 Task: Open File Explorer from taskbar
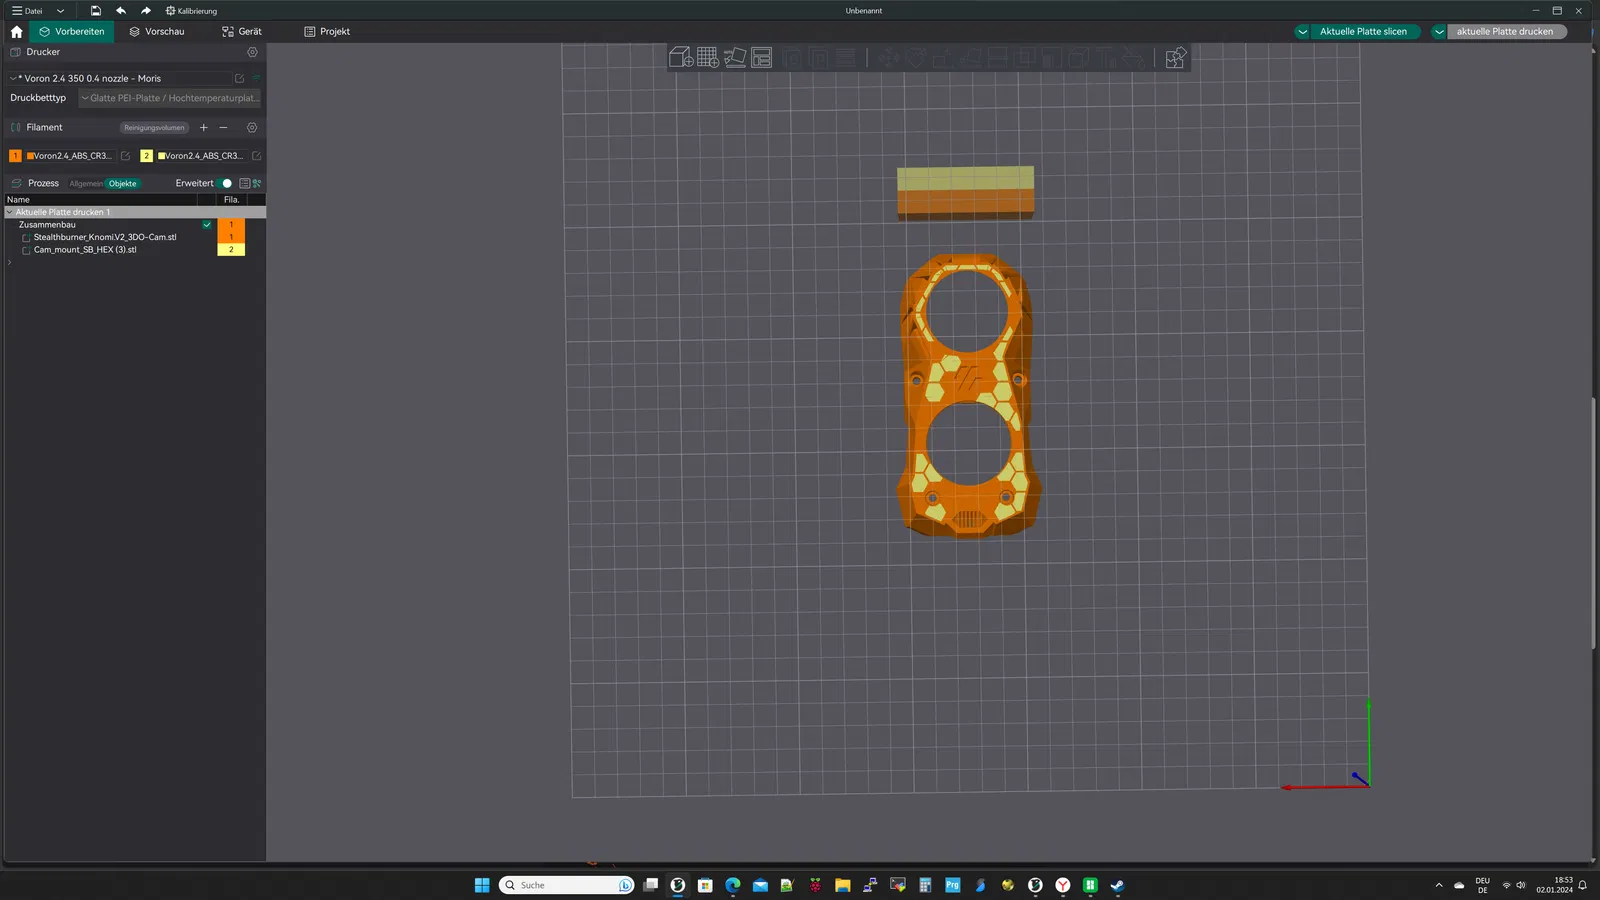pos(843,885)
